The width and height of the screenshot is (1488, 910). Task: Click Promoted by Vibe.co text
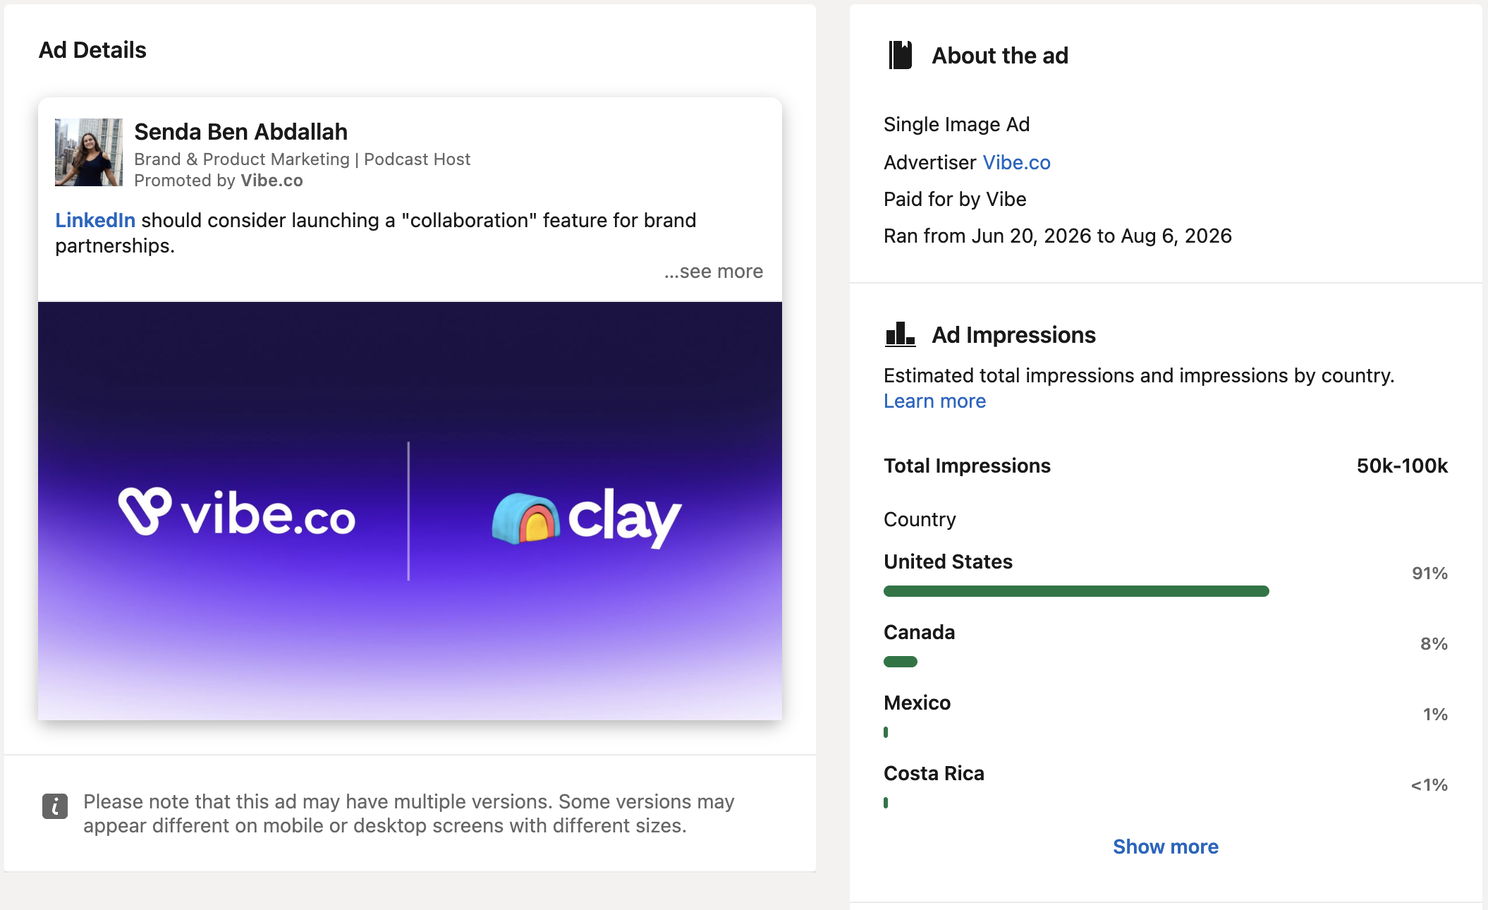(218, 181)
